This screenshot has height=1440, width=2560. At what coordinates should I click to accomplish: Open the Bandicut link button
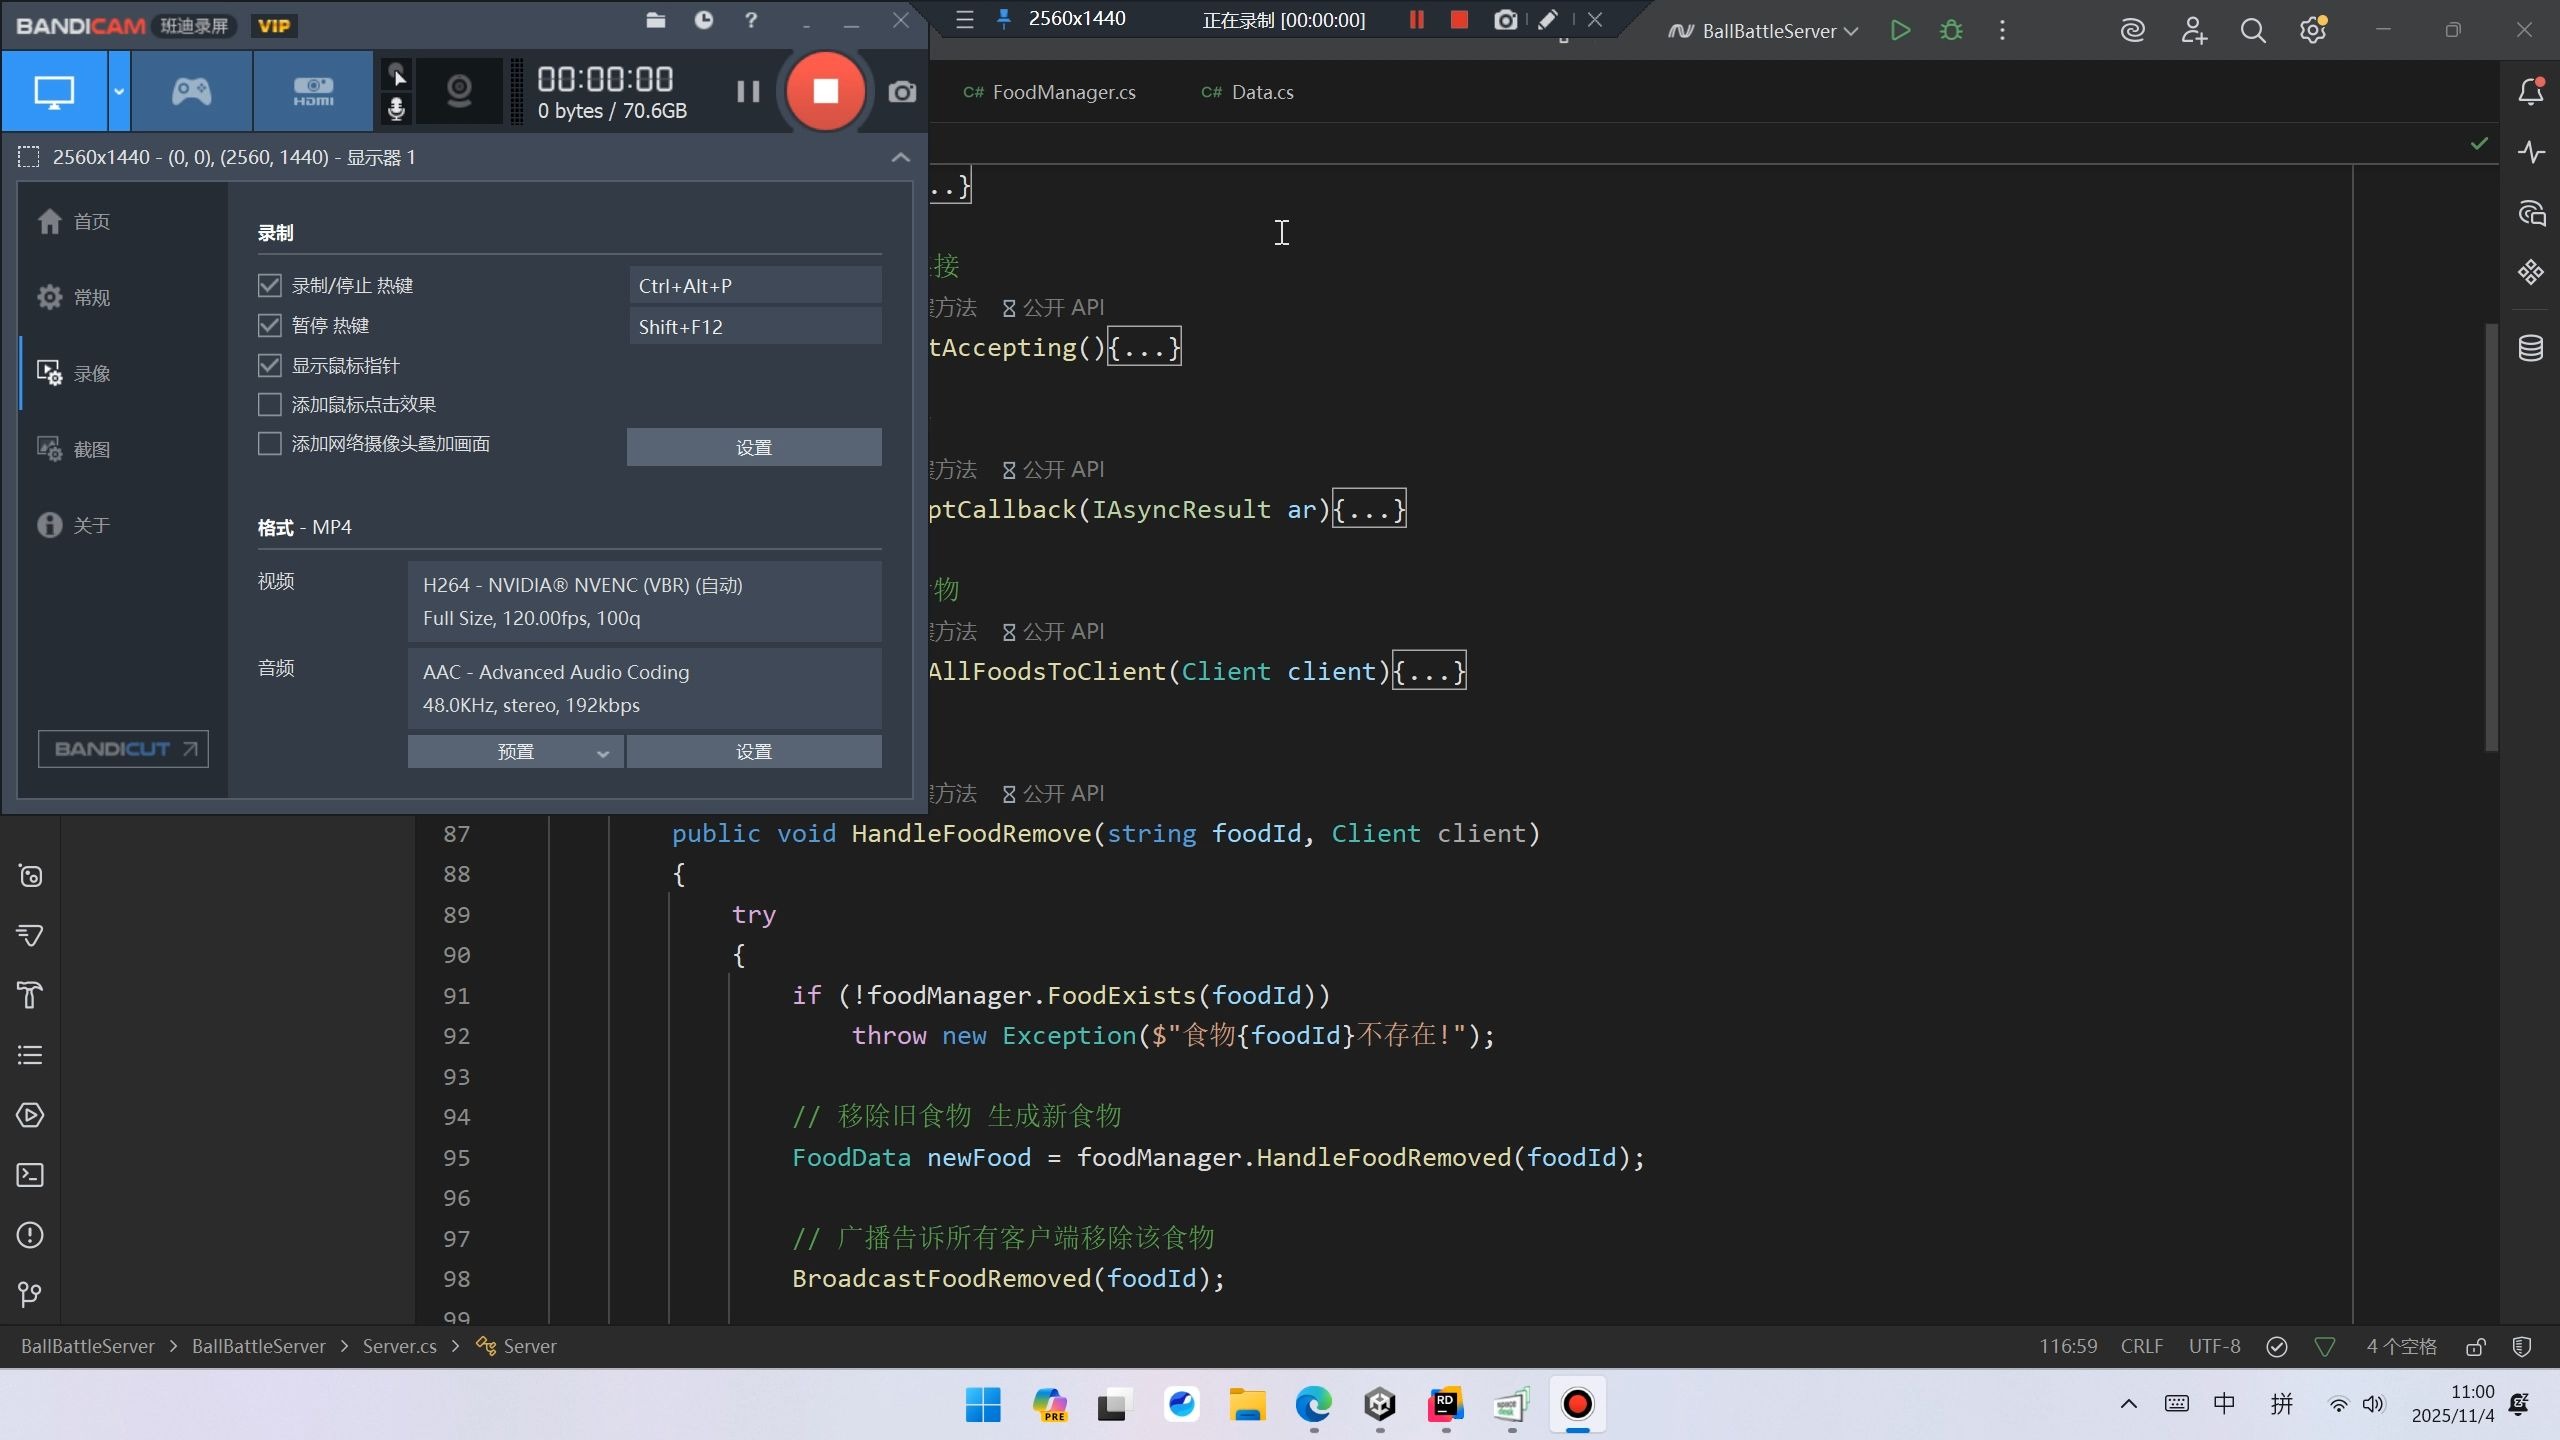click(123, 749)
